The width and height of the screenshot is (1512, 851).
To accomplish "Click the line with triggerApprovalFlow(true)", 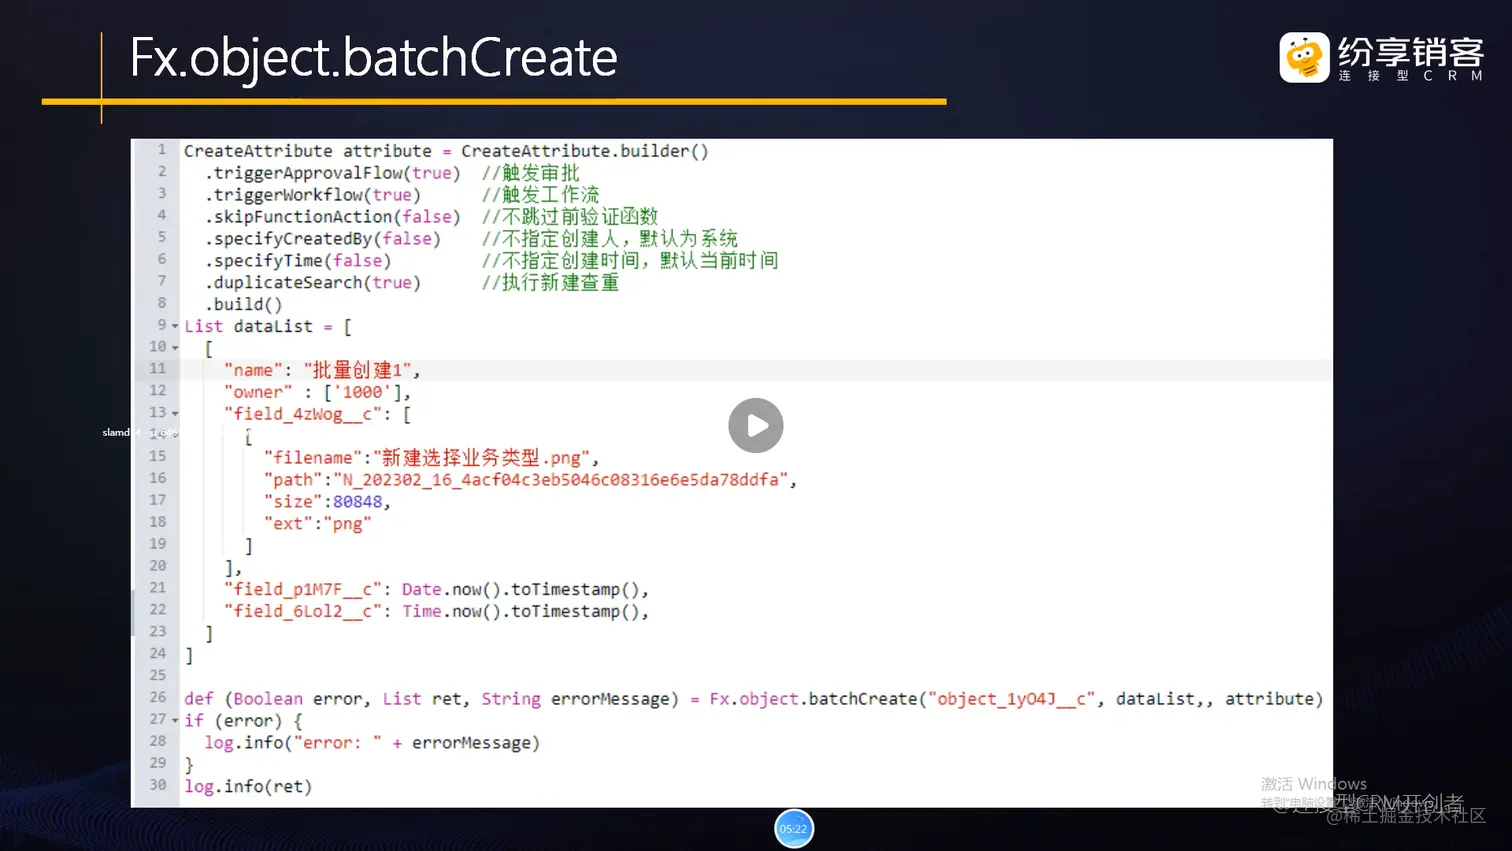I will click(333, 173).
